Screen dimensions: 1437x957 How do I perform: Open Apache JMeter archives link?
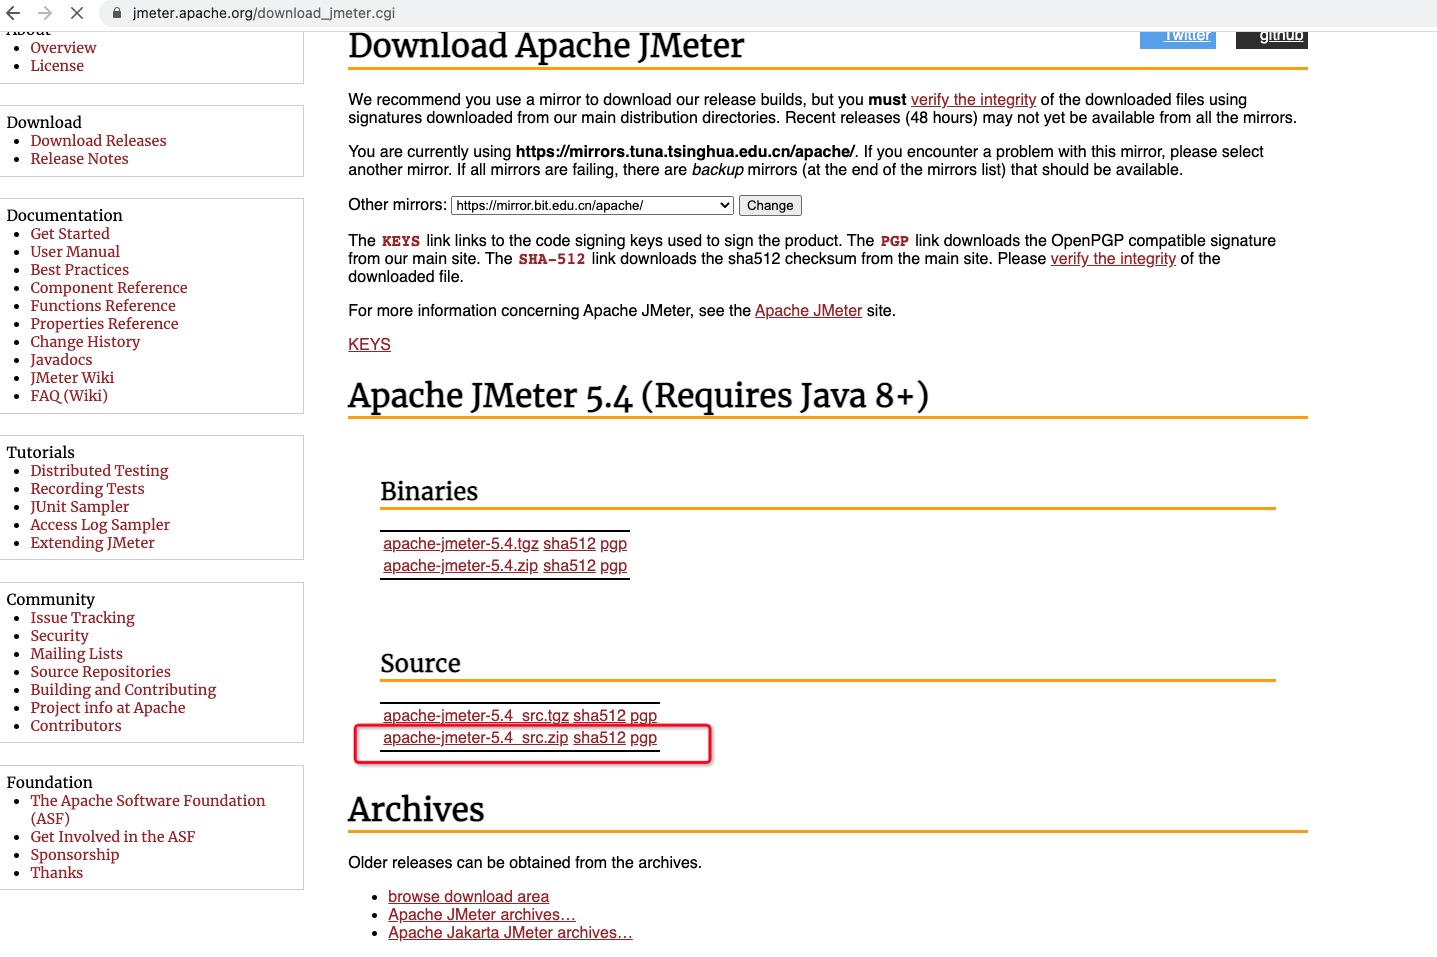point(482,914)
